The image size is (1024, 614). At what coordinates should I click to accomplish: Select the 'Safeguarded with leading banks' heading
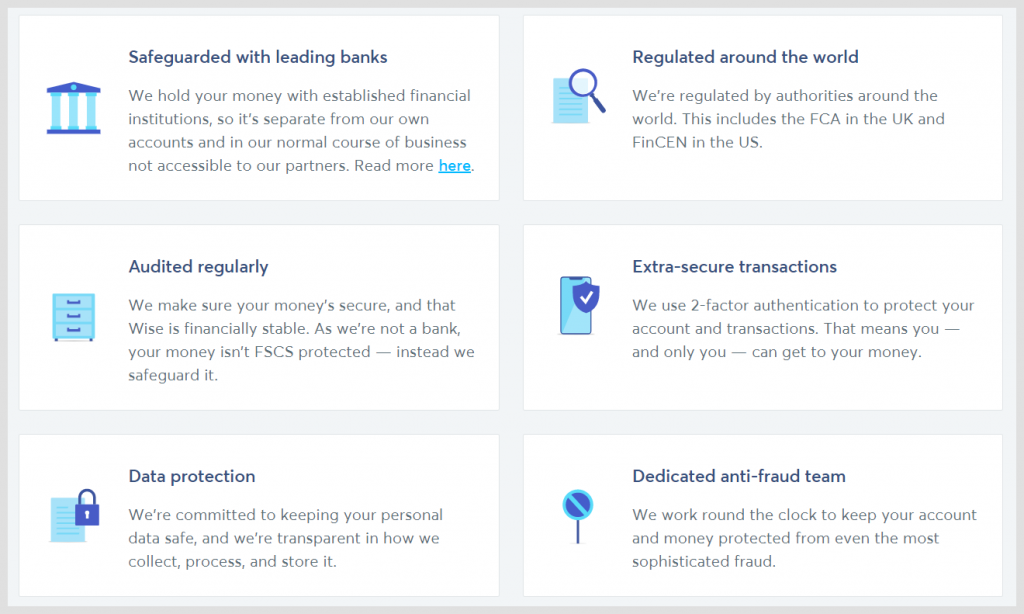point(257,57)
